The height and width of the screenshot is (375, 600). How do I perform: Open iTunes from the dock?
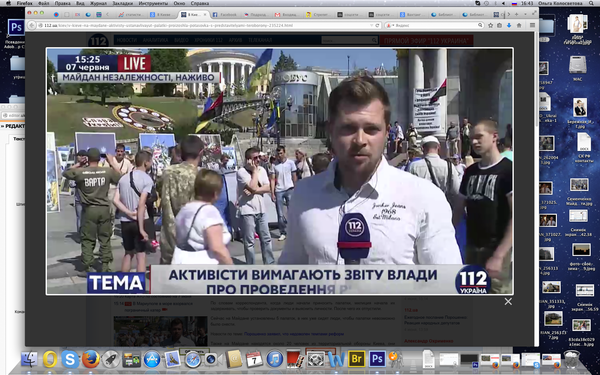tap(274, 359)
